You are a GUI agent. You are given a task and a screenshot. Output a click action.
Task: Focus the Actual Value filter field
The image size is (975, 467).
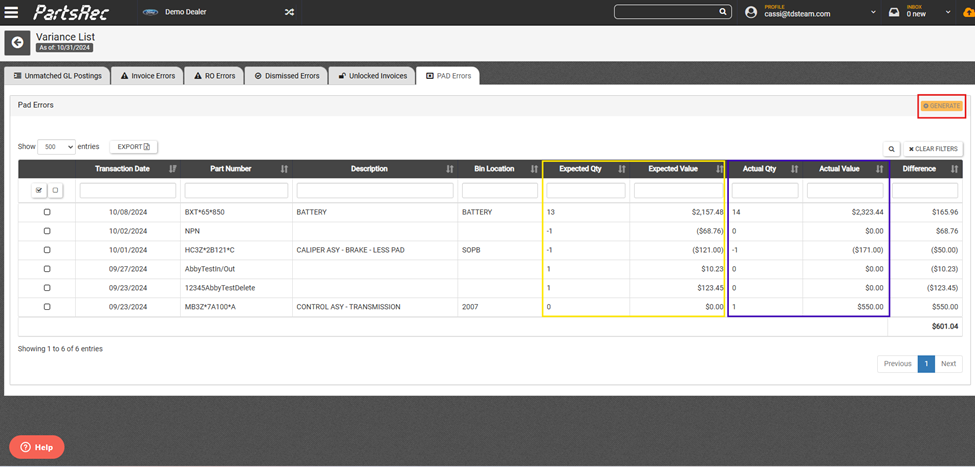point(845,190)
